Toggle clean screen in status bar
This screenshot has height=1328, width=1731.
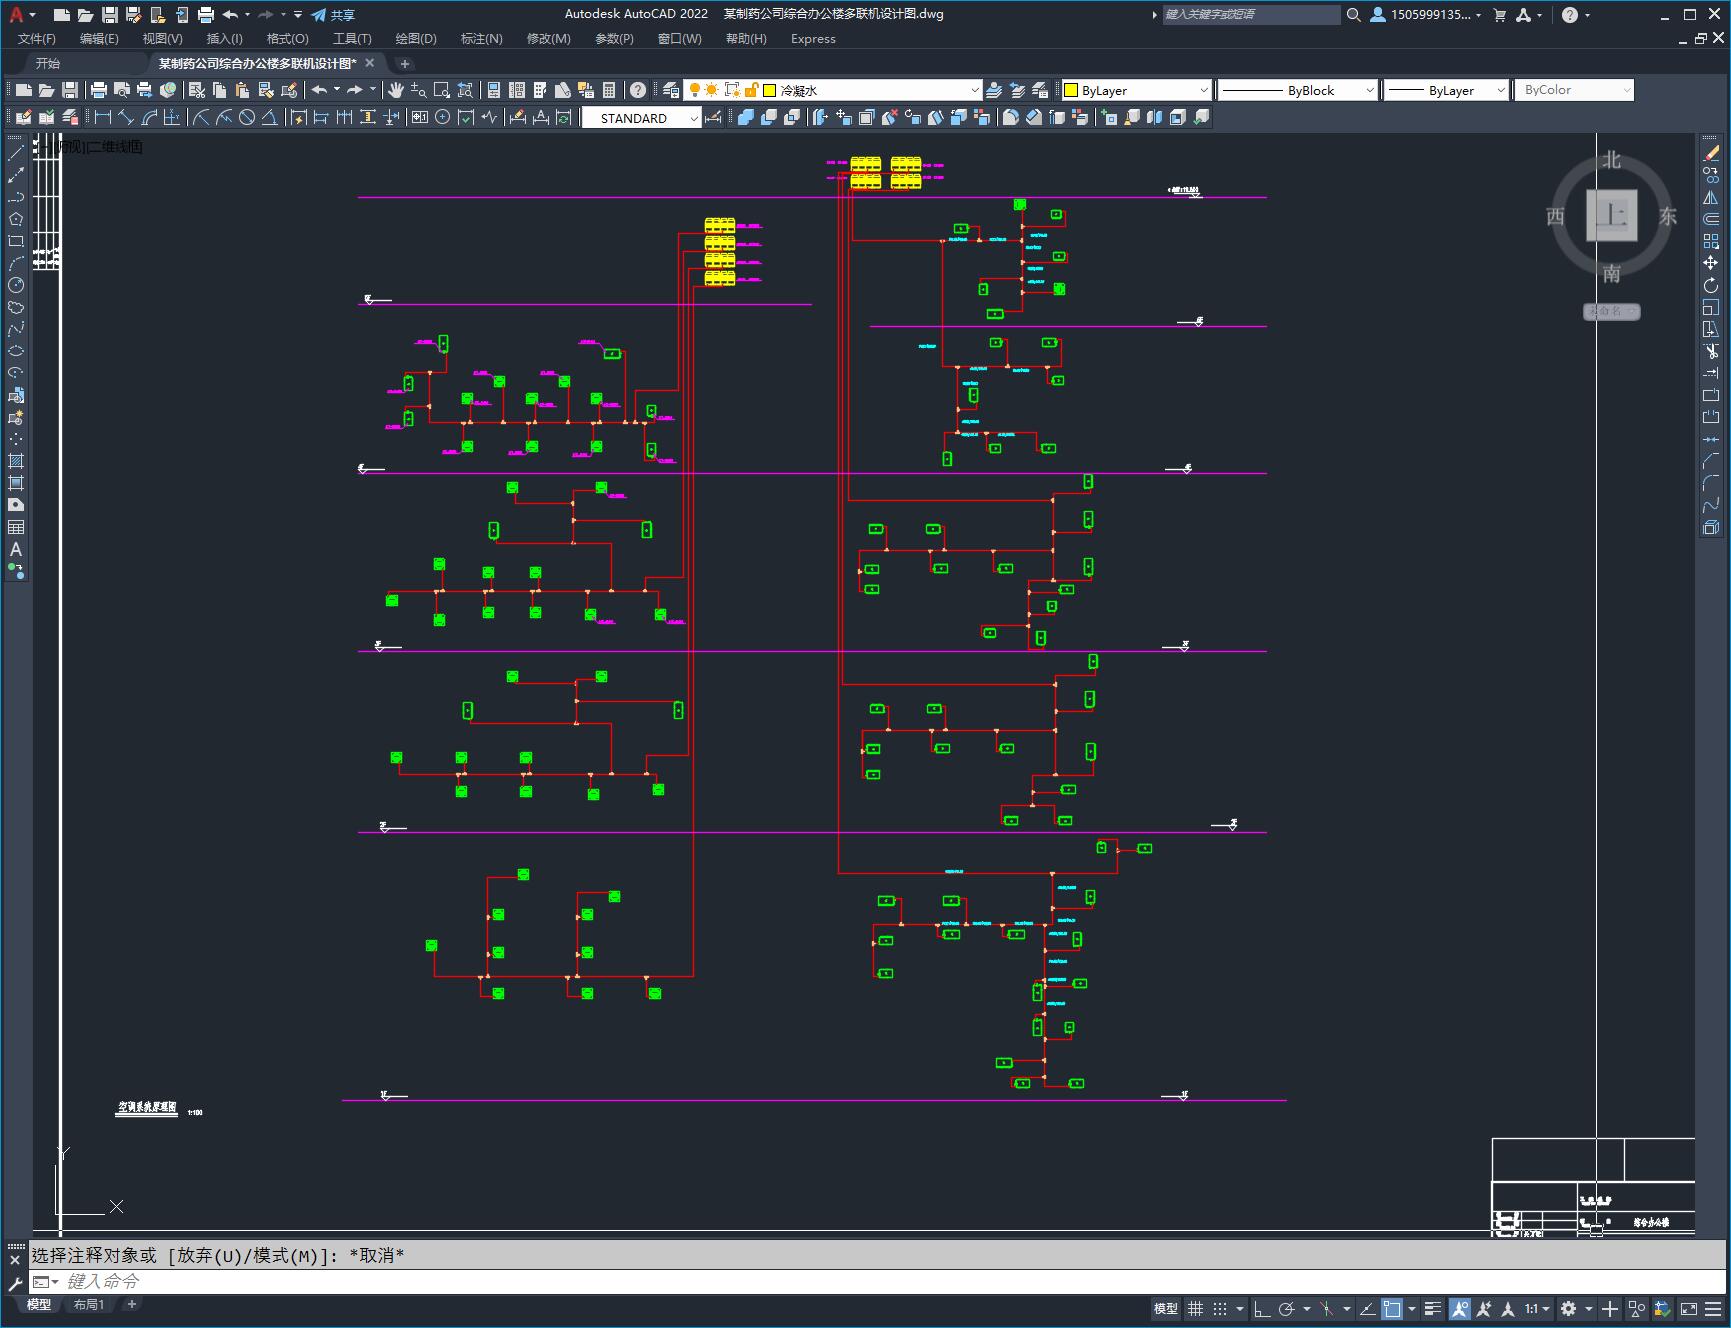[x=1688, y=1308]
